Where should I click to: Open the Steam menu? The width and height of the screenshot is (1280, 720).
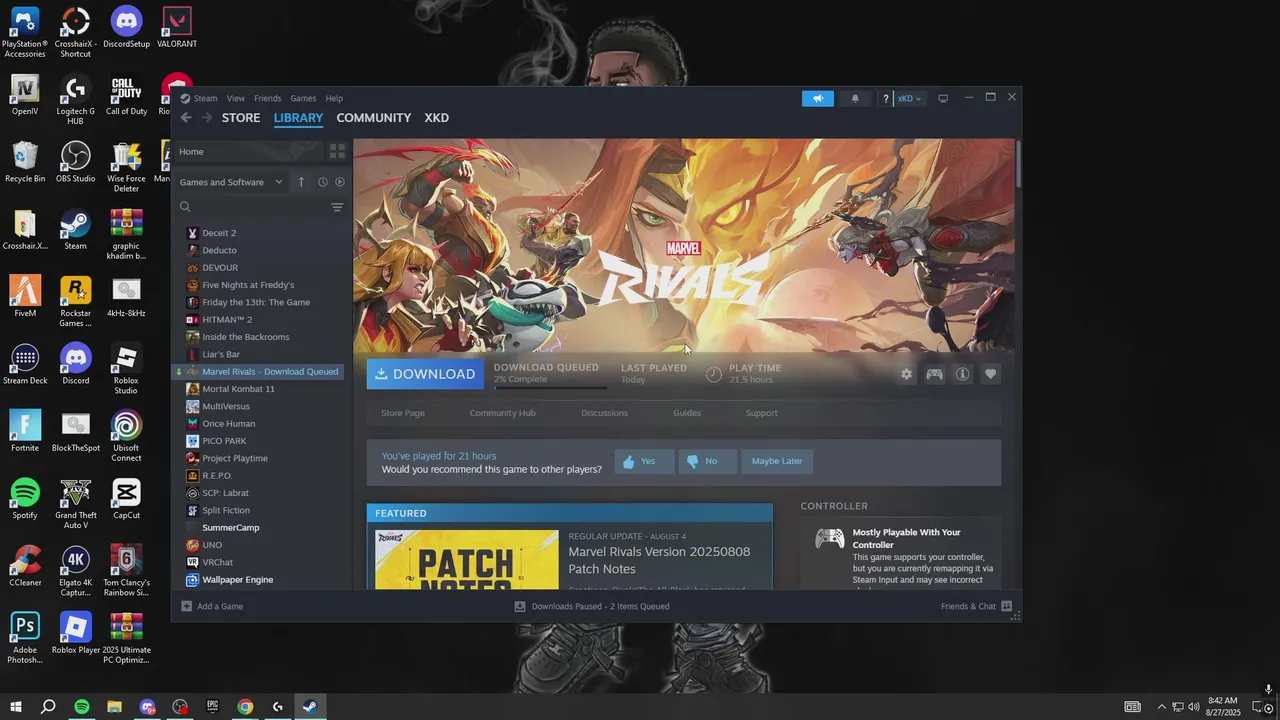click(x=205, y=98)
